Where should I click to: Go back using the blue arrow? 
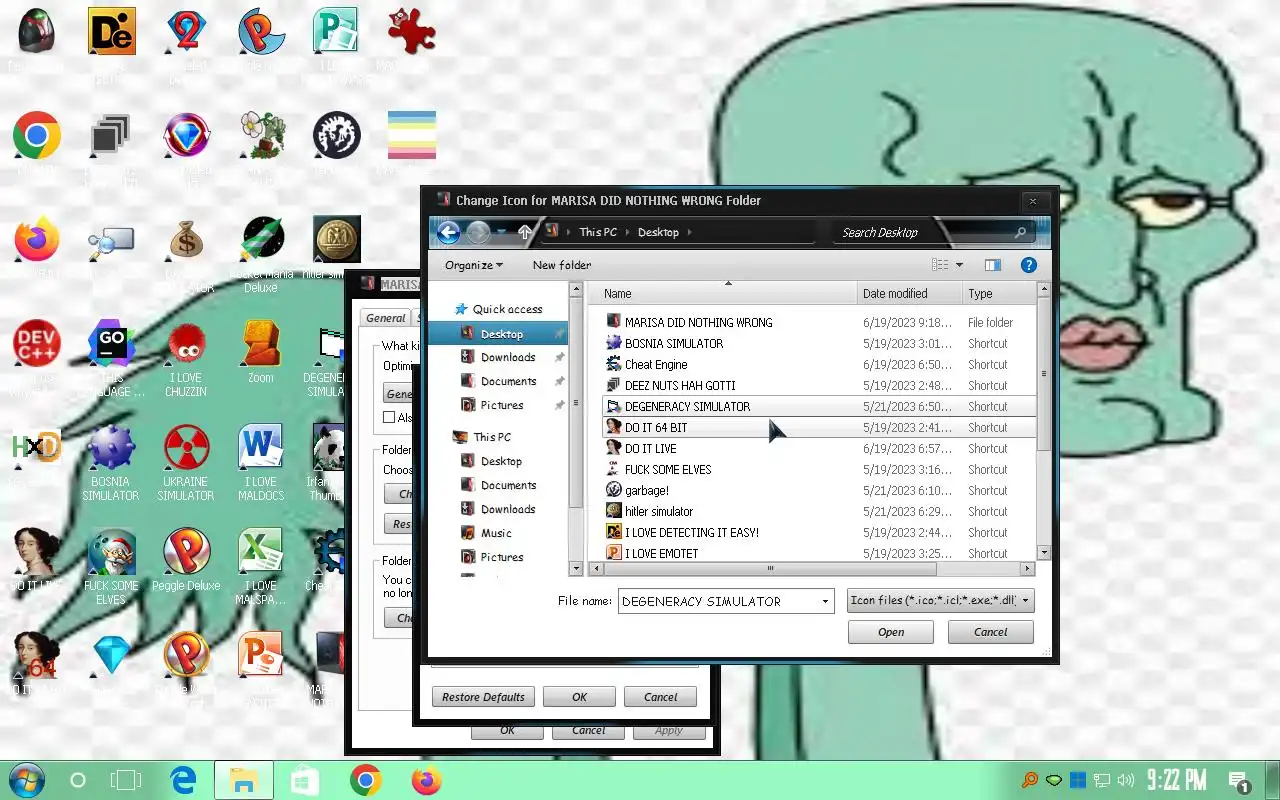click(448, 232)
